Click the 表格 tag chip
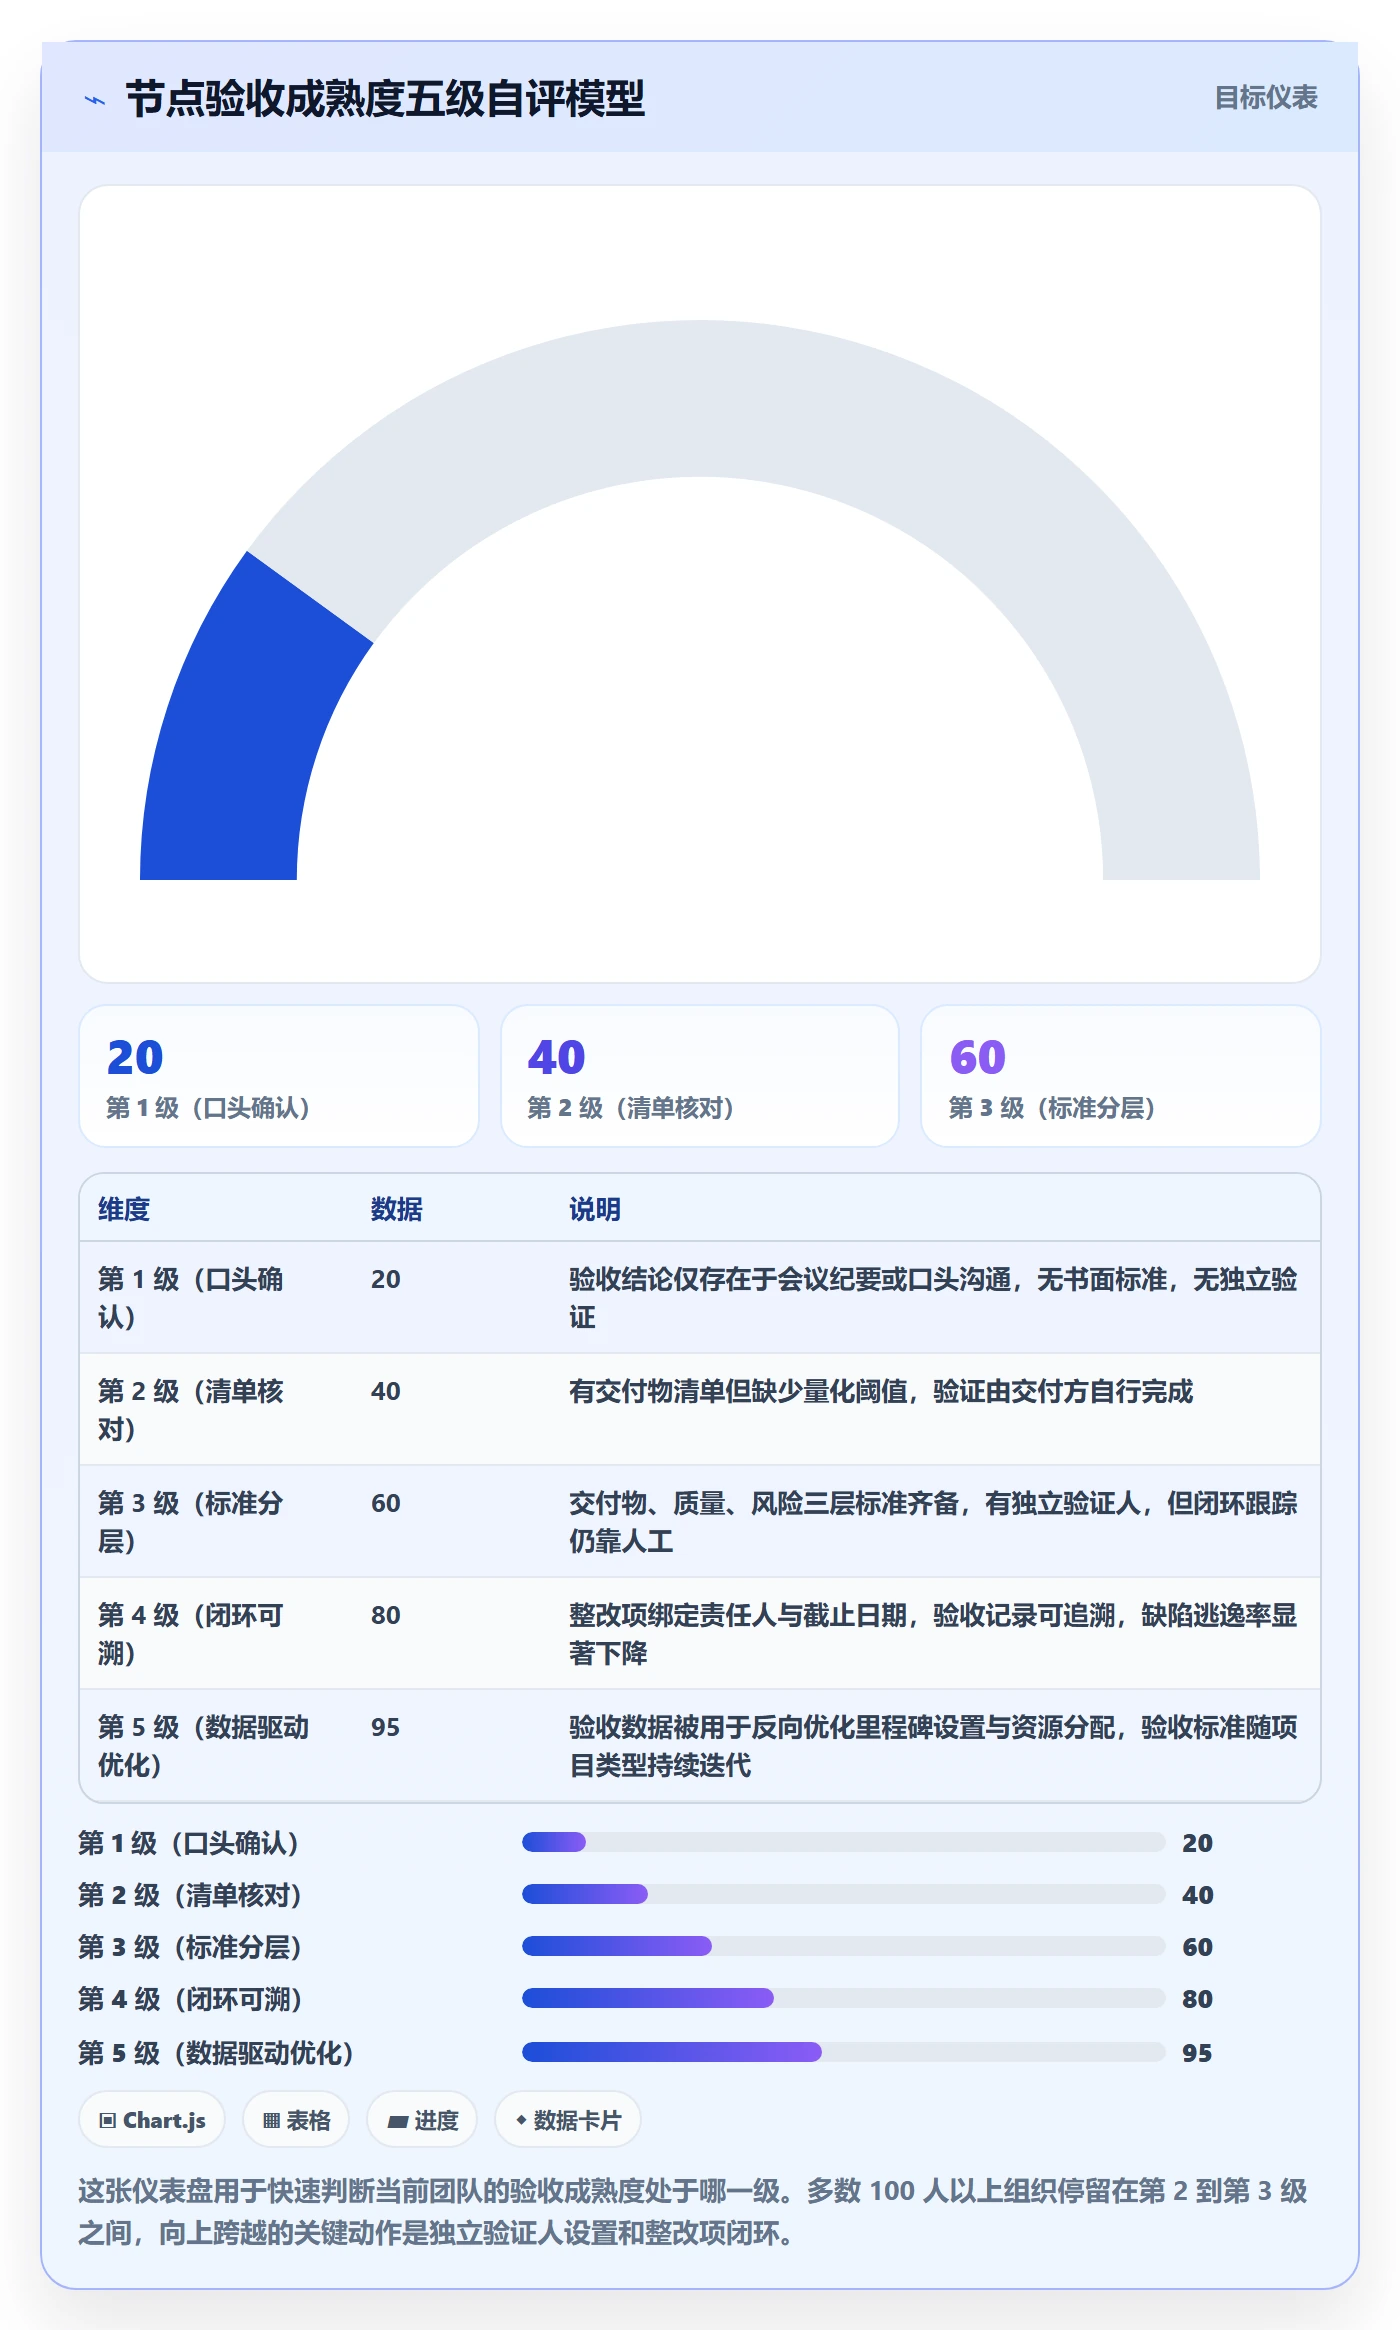Viewport: 1400px width, 2330px height. [296, 2120]
